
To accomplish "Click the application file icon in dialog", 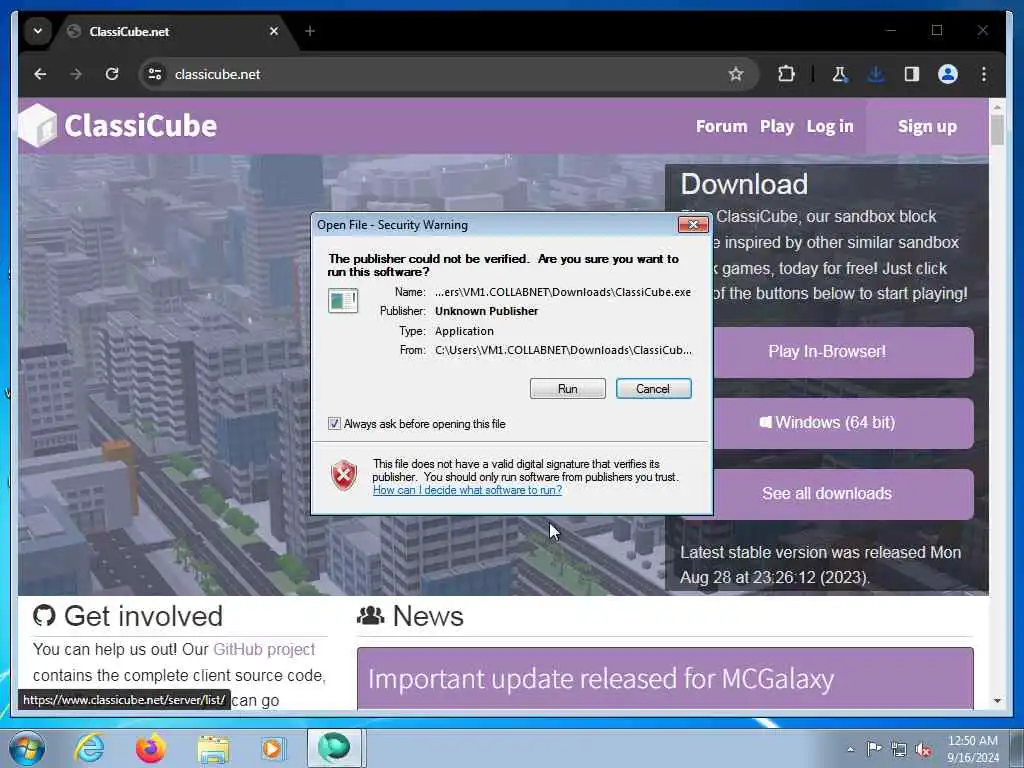I will 343,300.
